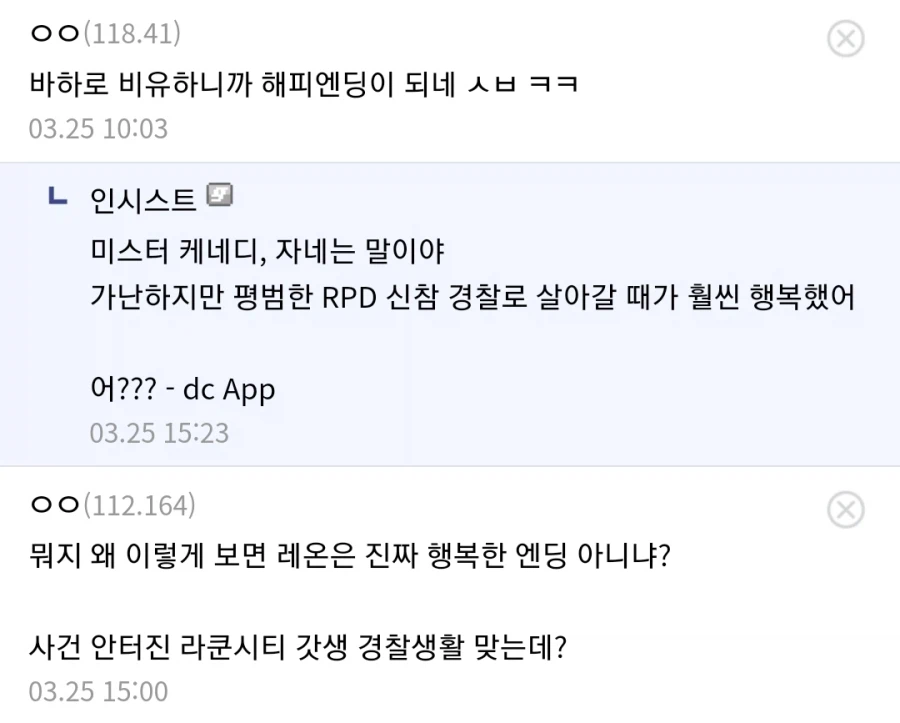Viewport: 900px width, 723px height.
Task: Click the gallery badge icon beside 인시스트
Action: [x=222, y=196]
